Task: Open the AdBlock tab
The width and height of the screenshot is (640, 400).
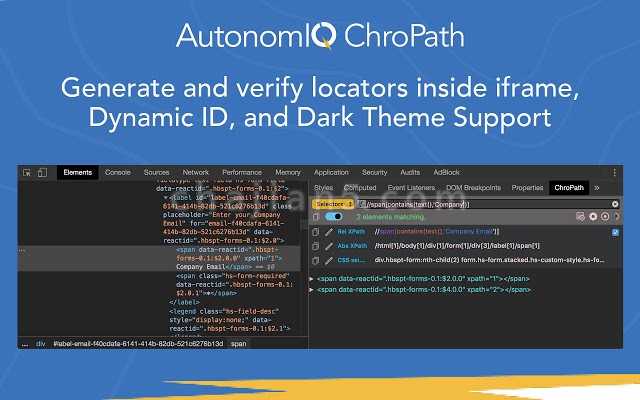Action: 447,173
